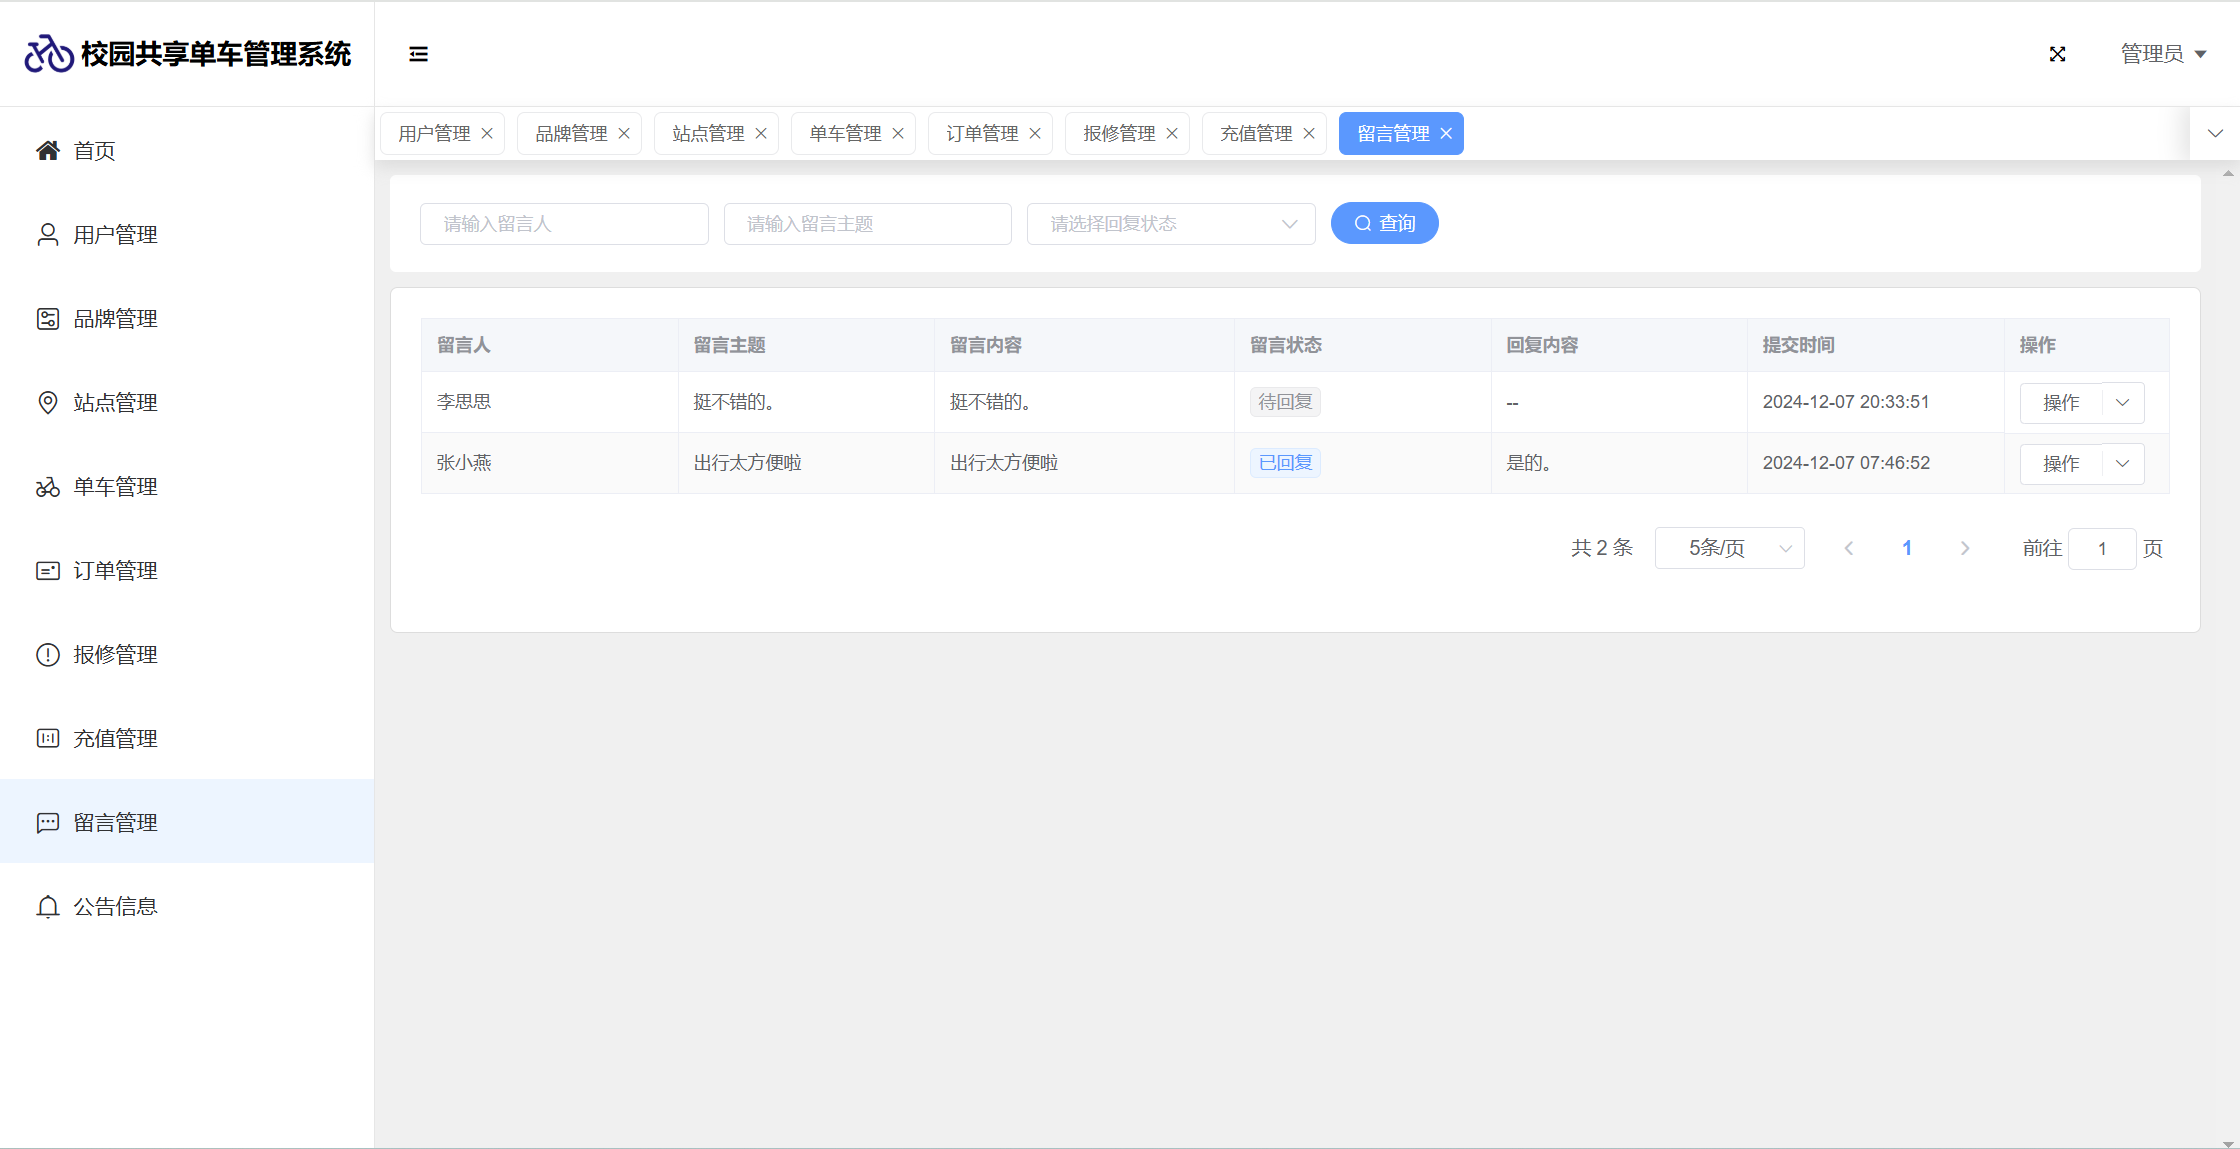Open 单车管理 via its bike icon
Image resolution: width=2240 pixels, height=1149 pixels.
pyautogui.click(x=47, y=487)
